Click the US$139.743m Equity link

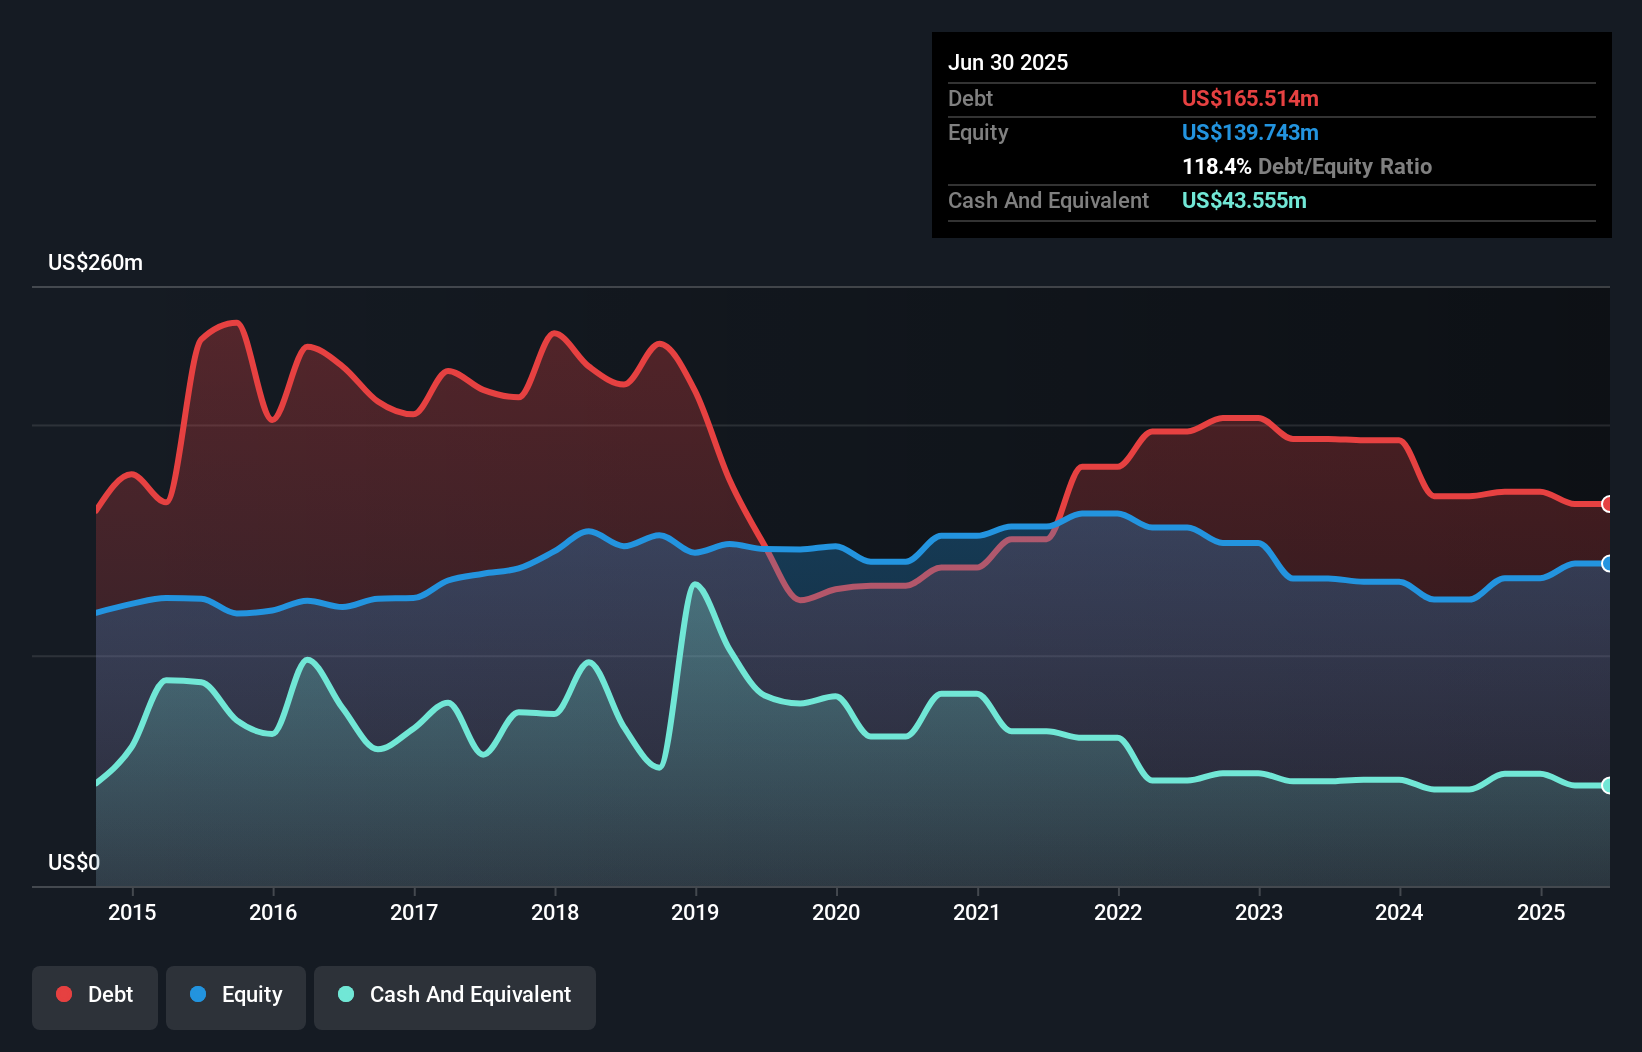coord(1250,132)
